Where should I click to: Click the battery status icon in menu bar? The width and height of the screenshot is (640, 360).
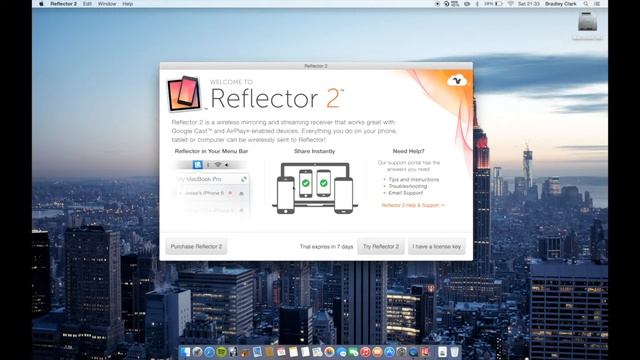pyautogui.click(x=499, y=4)
